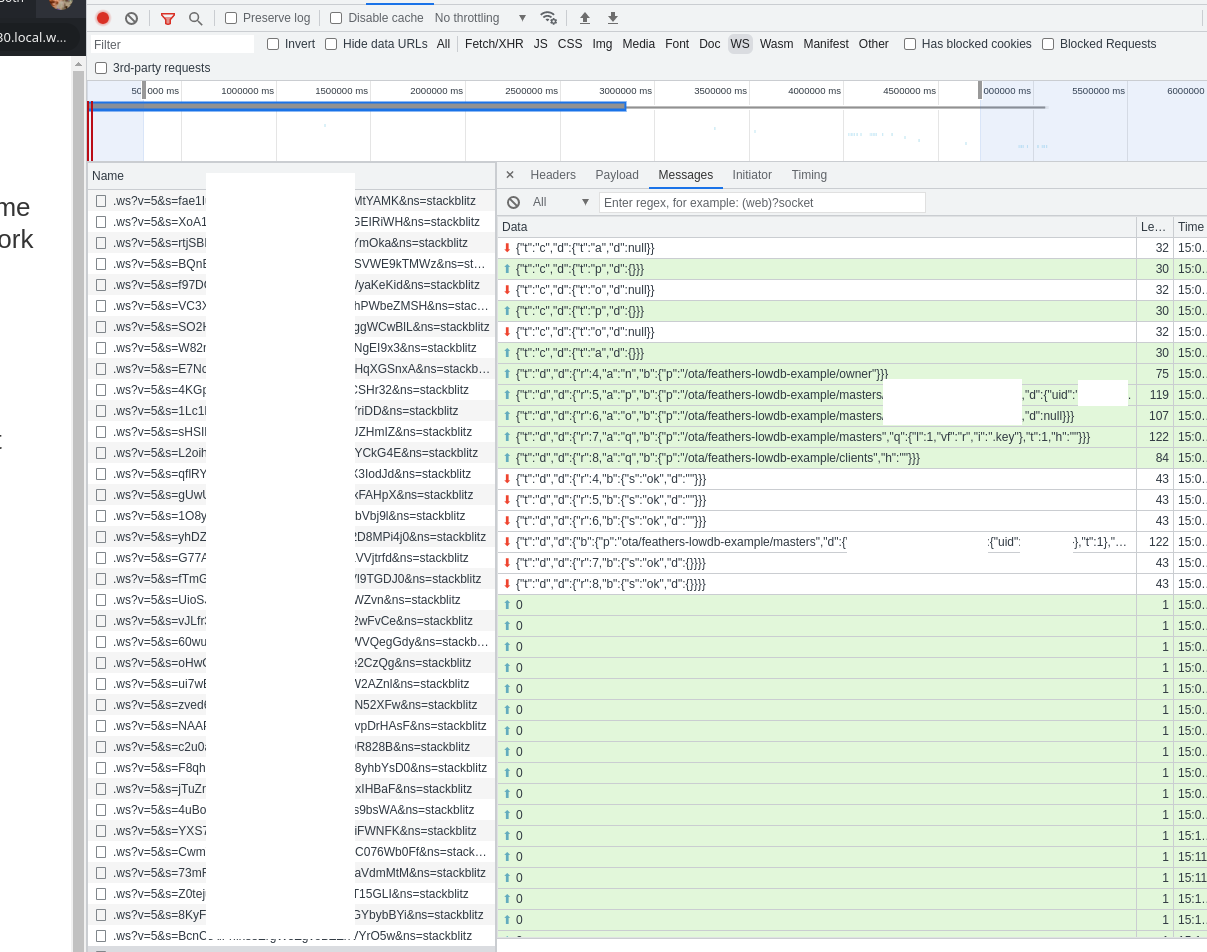Click the blue overview timeline selection bar
Screen dimensions: 1207x952
click(359, 106)
